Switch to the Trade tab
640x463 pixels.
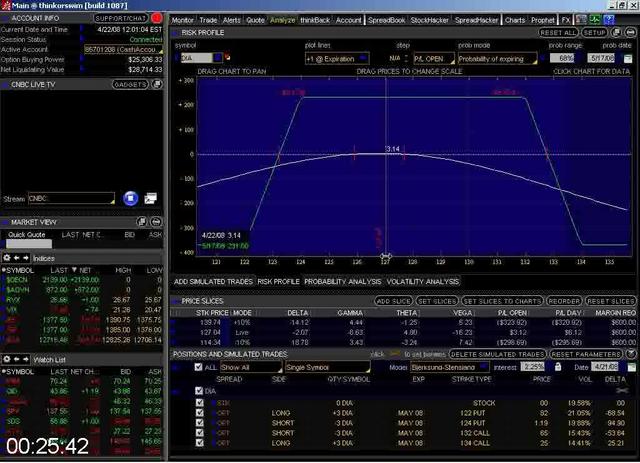click(x=208, y=20)
